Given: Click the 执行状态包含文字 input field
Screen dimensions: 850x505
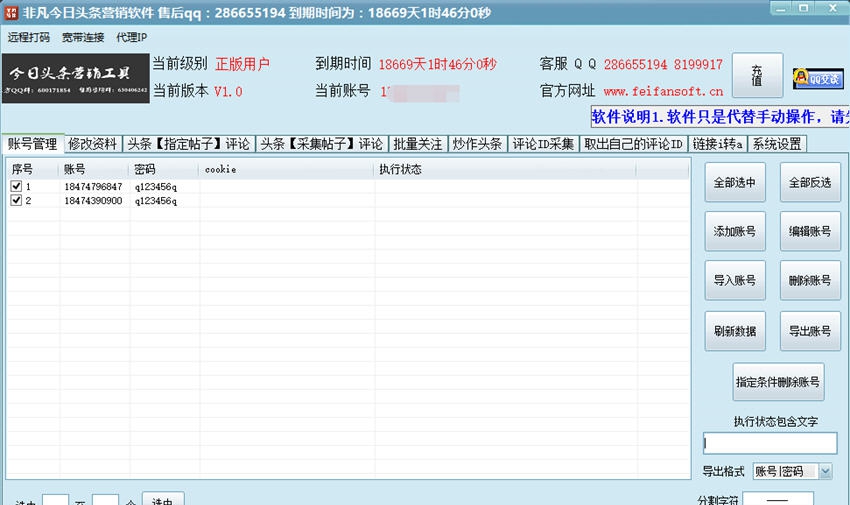Looking at the screenshot, I should [x=770, y=443].
